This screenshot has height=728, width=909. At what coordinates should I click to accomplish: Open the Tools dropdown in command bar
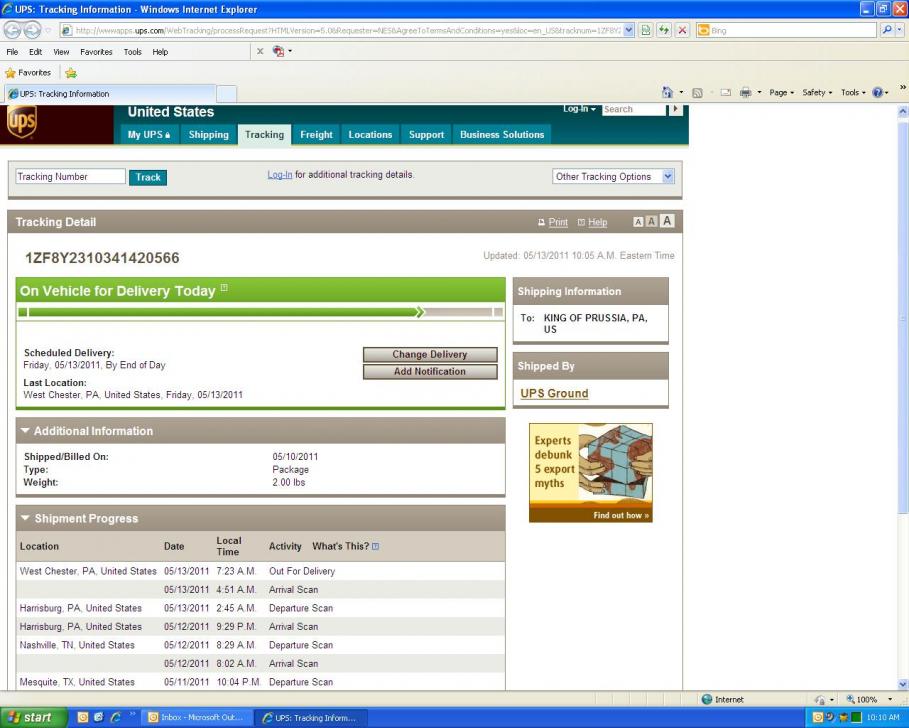(x=853, y=92)
